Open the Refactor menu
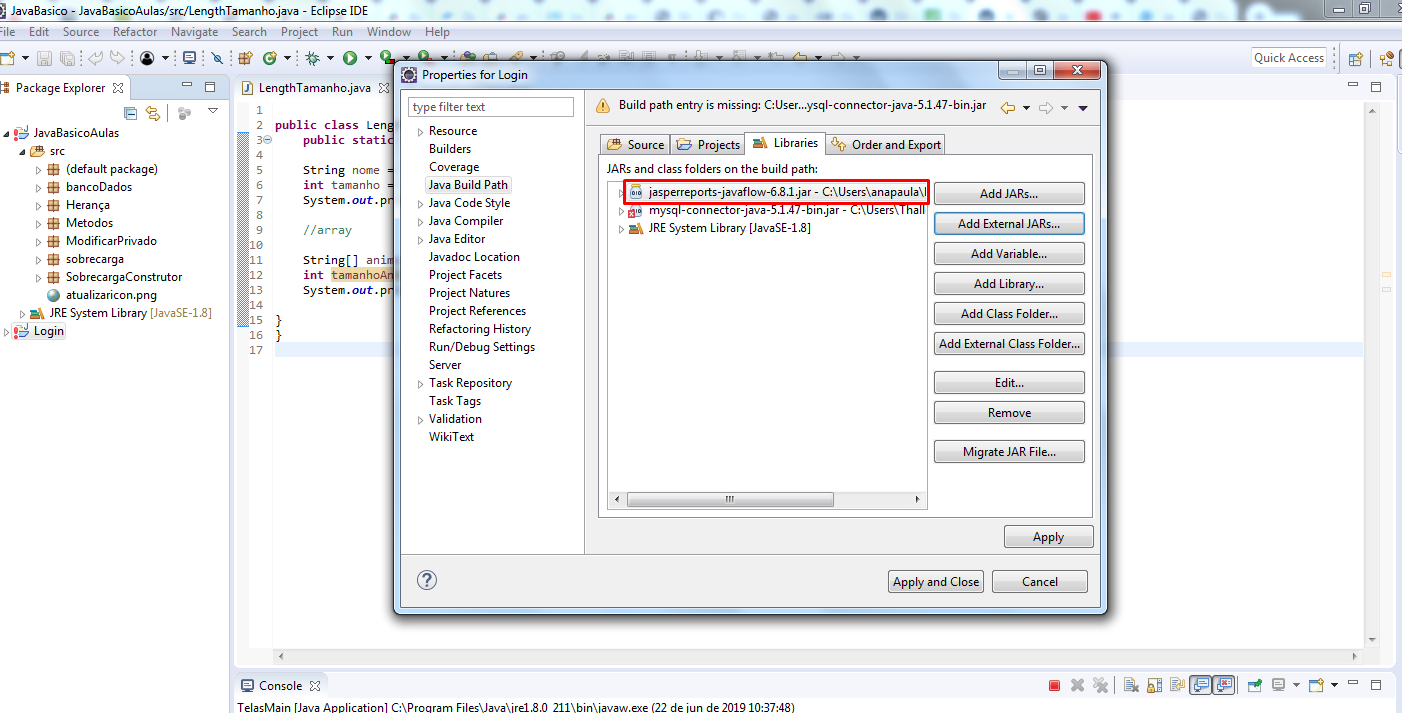 [x=135, y=32]
